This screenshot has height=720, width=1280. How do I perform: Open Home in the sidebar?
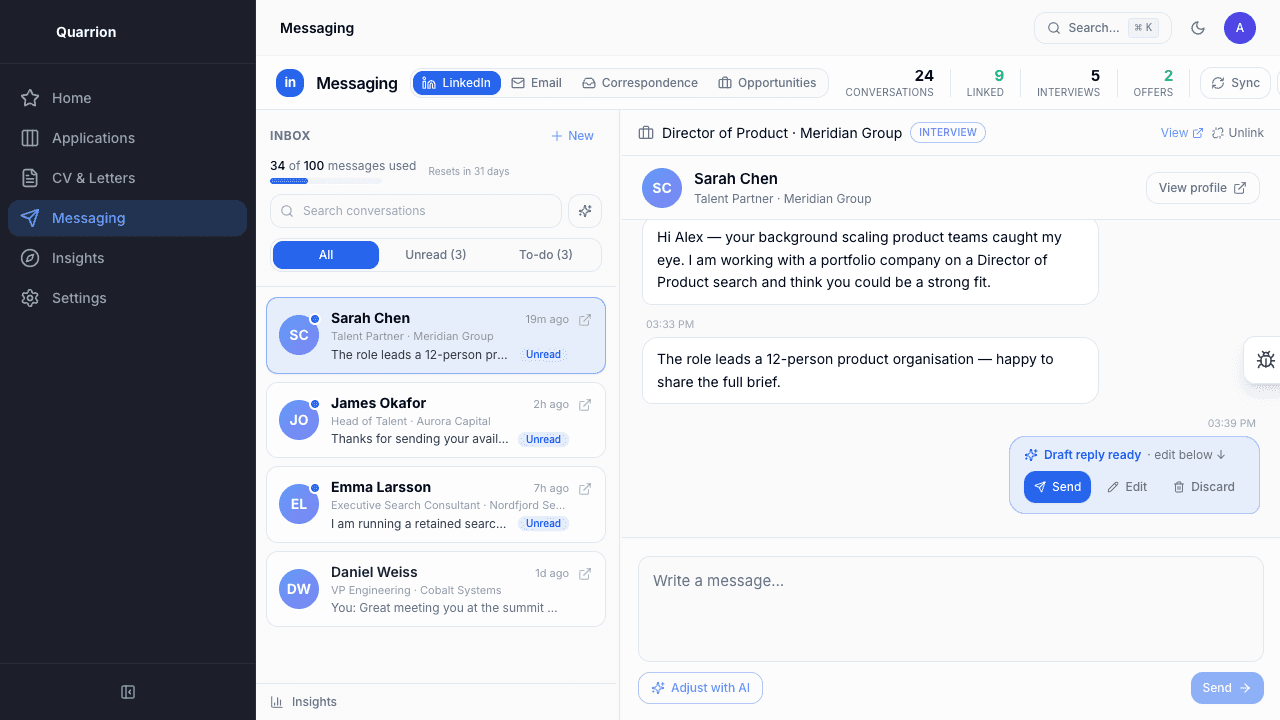tap(127, 98)
